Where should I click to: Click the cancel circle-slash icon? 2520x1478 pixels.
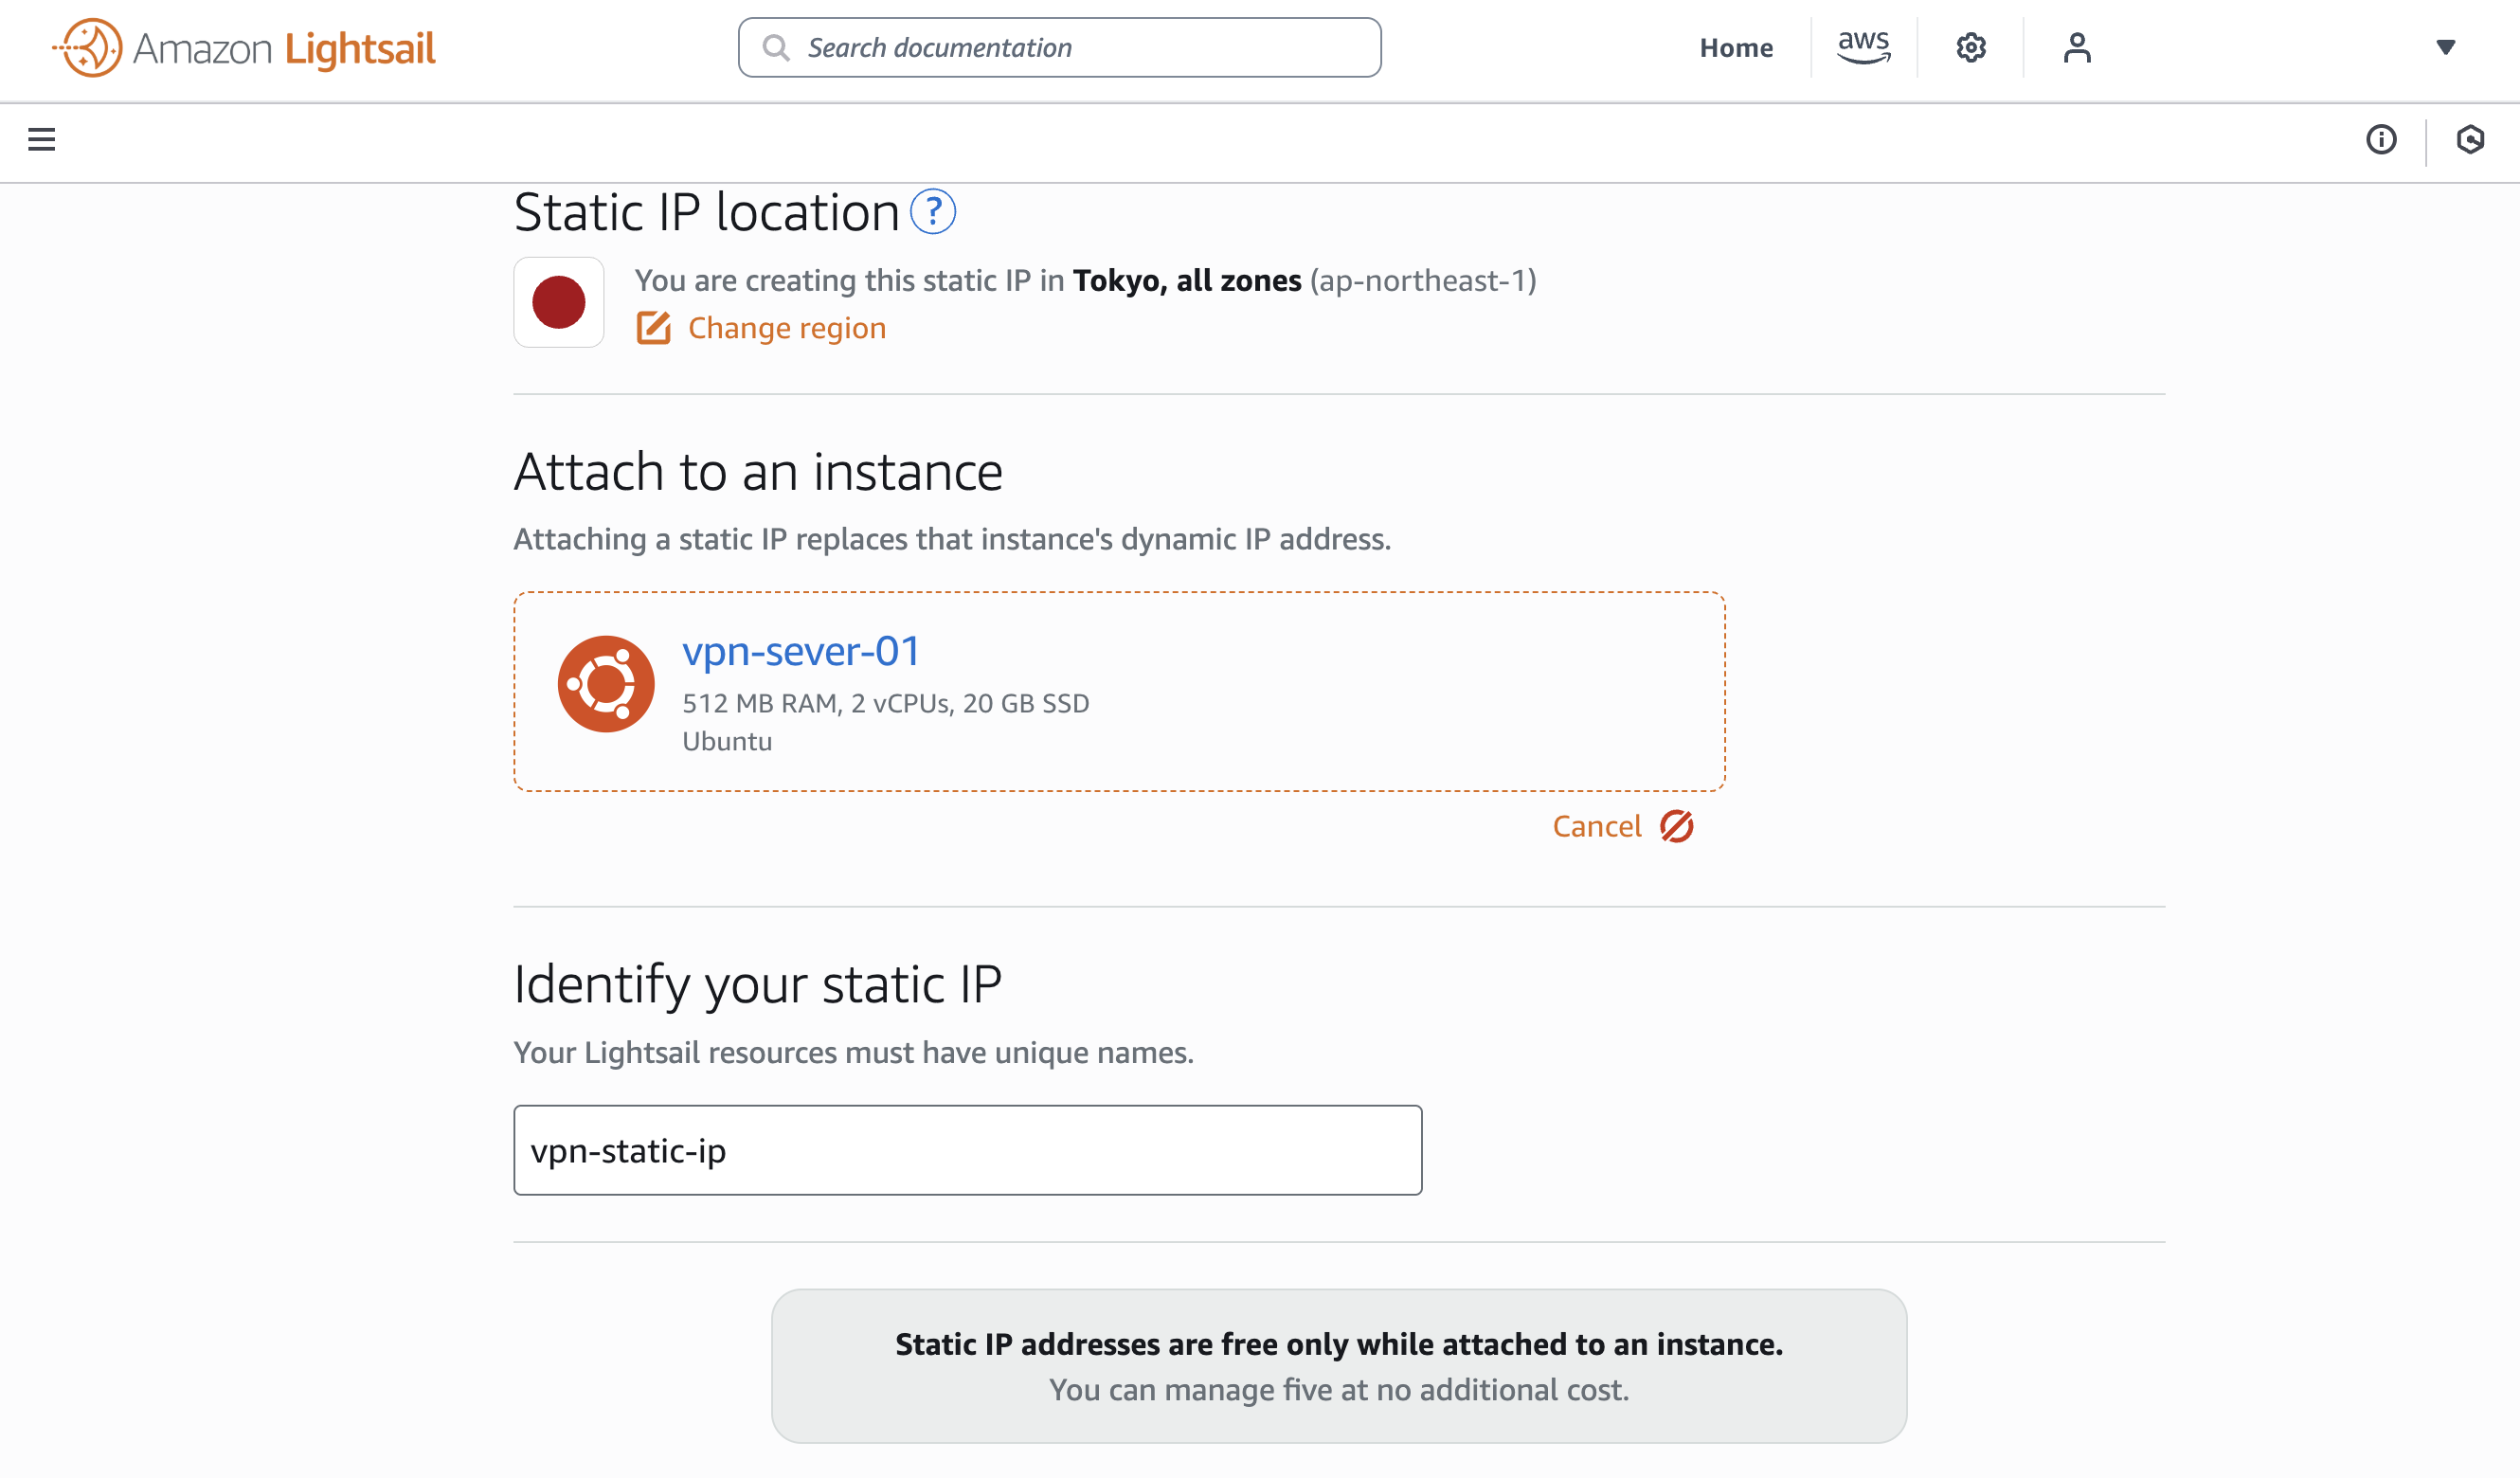click(1677, 826)
